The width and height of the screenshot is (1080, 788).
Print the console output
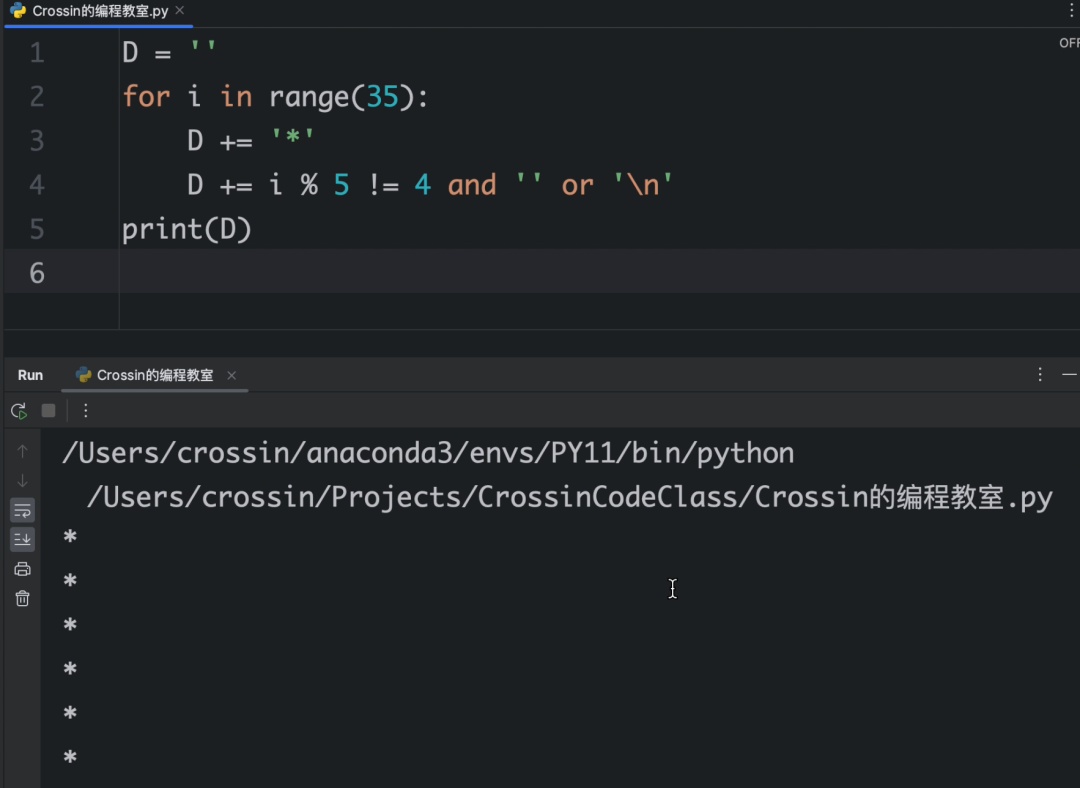pos(22,569)
